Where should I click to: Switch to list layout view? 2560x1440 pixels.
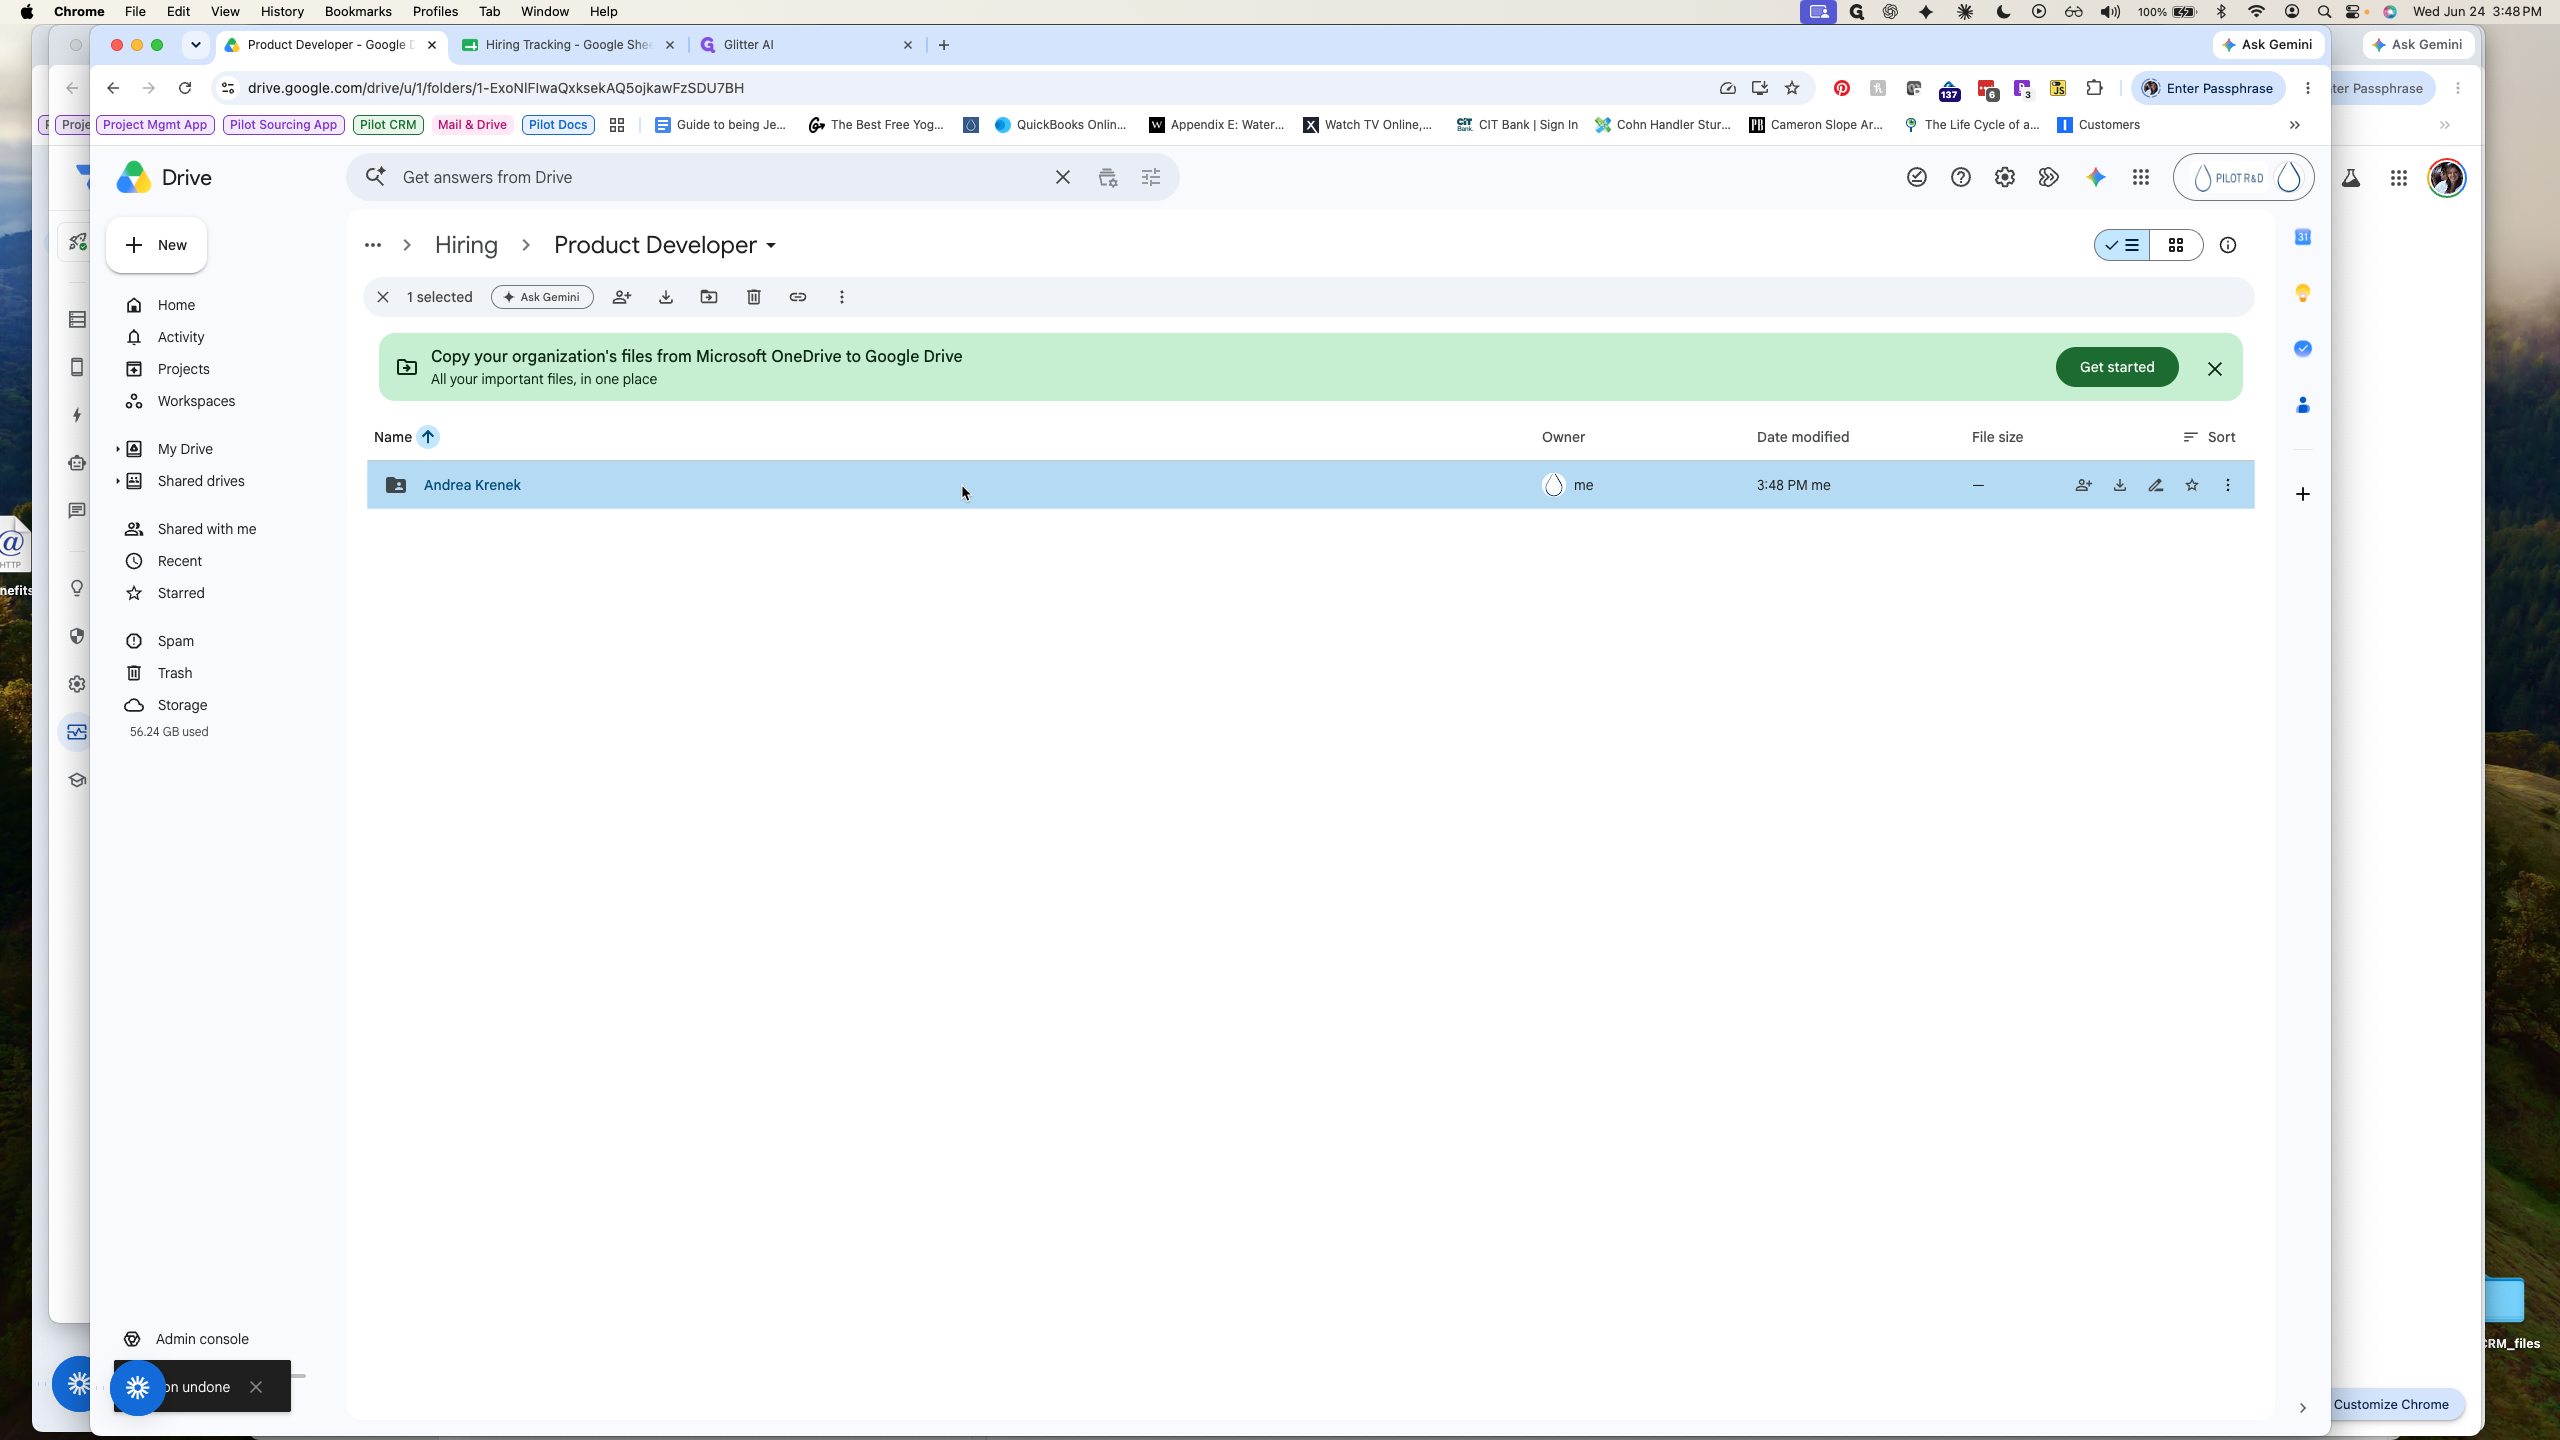[x=2122, y=245]
